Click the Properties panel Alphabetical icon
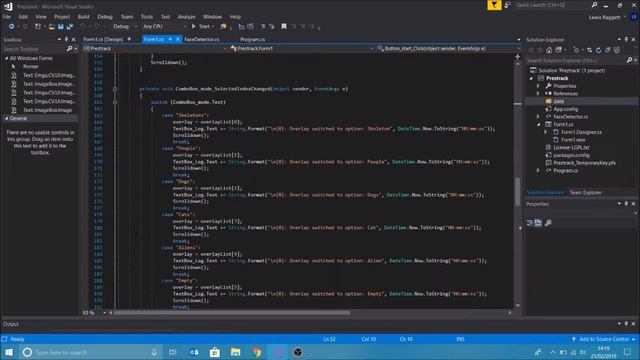Image resolution: width=640 pixels, height=360 pixels. (x=538, y=223)
